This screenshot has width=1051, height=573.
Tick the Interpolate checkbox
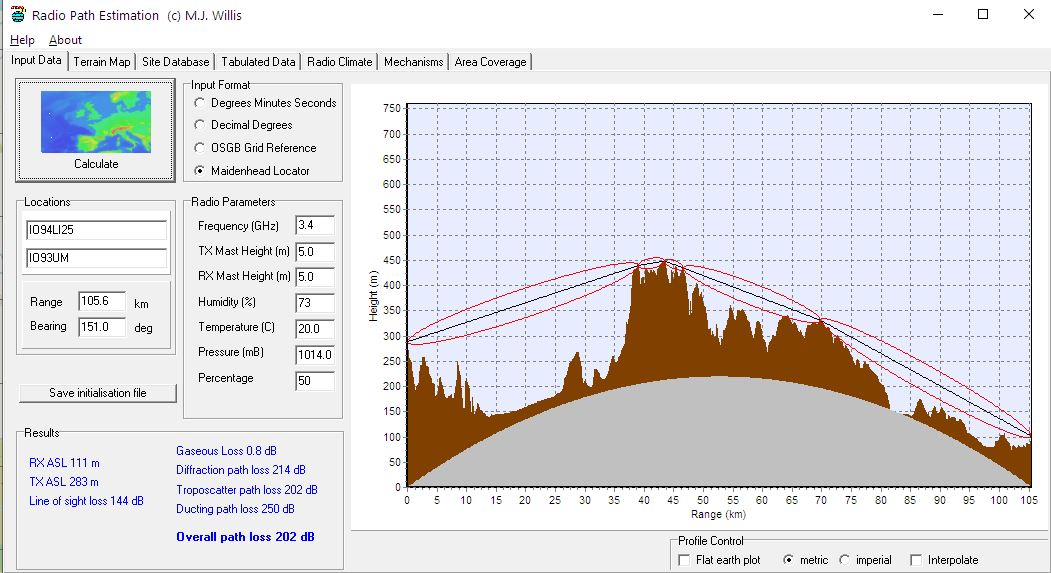pyautogui.click(x=916, y=560)
